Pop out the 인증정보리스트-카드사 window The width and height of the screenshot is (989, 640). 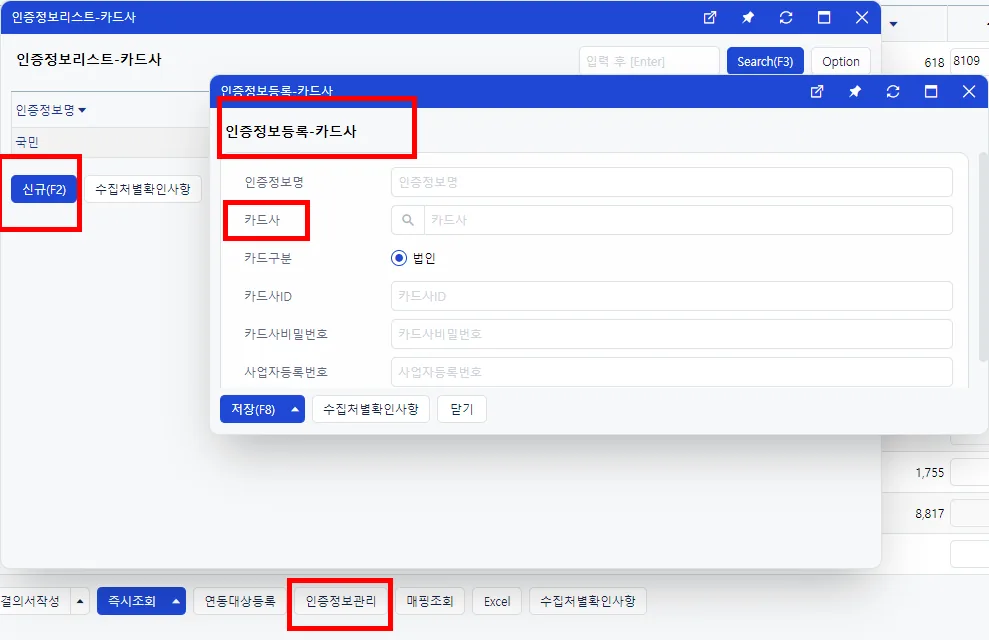pos(710,18)
